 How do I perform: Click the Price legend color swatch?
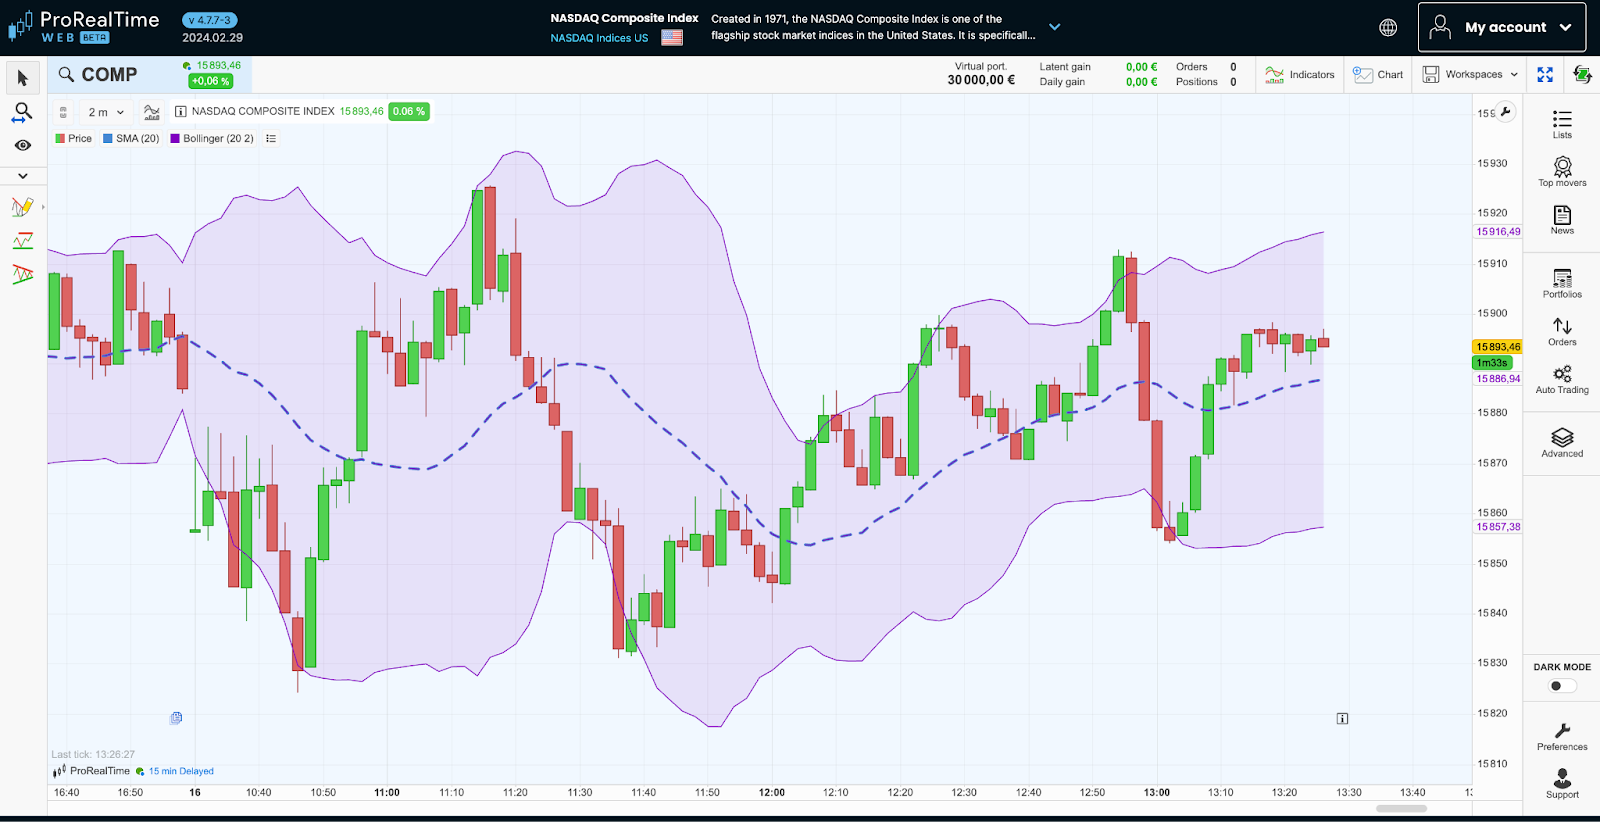pyautogui.click(x=60, y=139)
